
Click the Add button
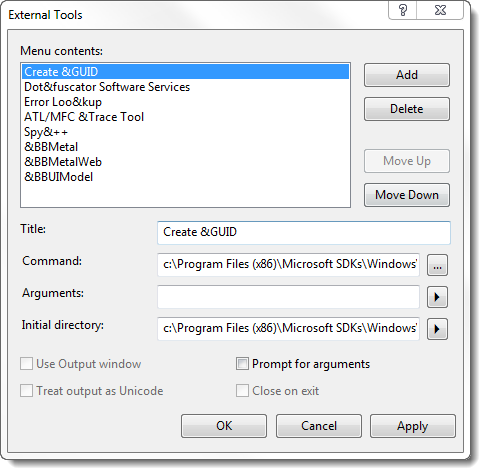[407, 75]
